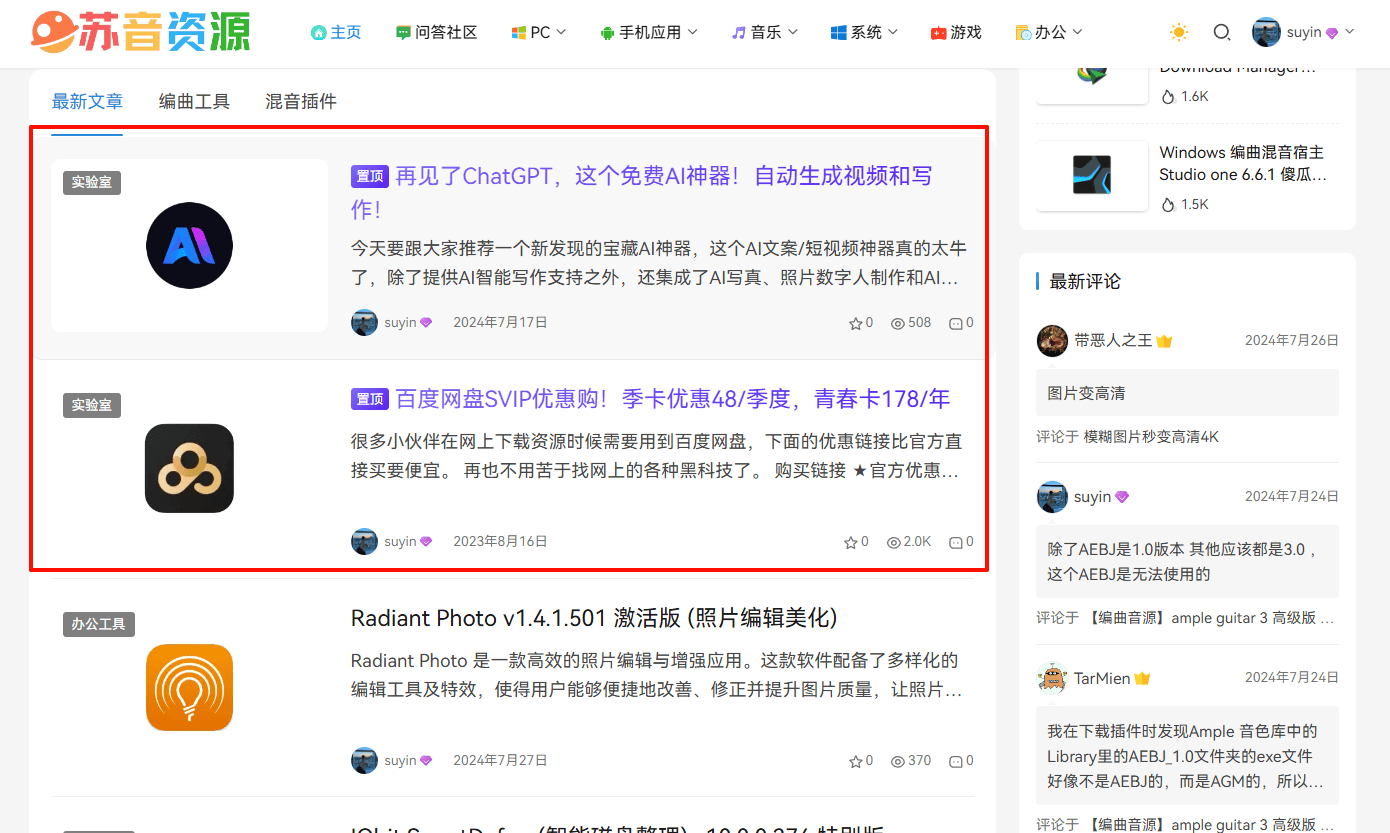Open the Studio one 6.6.1 sidebar thumbnail
The image size is (1390, 833).
coord(1092,175)
